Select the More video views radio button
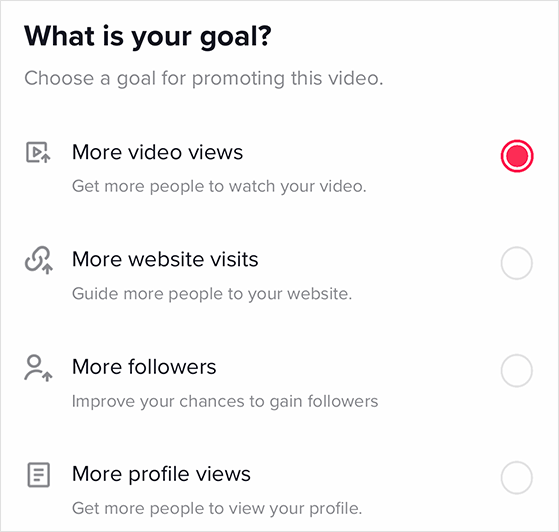The width and height of the screenshot is (559, 532). pos(517,156)
